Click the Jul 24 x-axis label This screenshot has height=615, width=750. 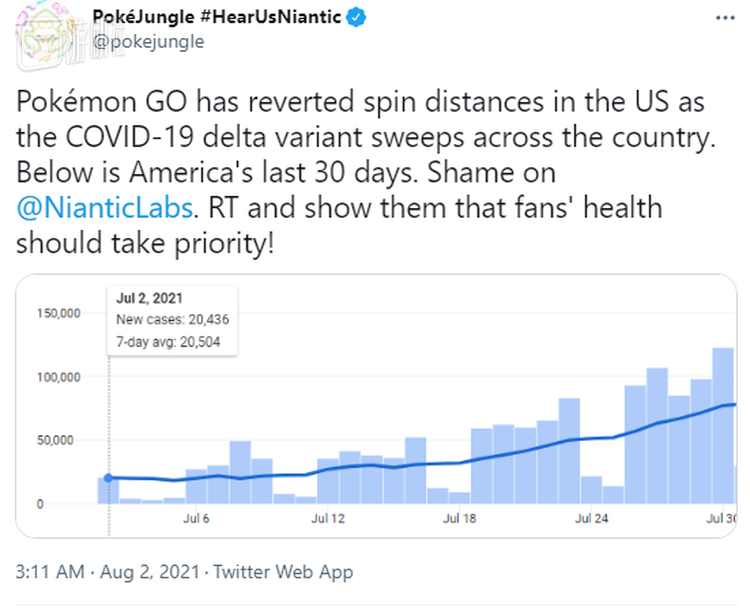592,518
